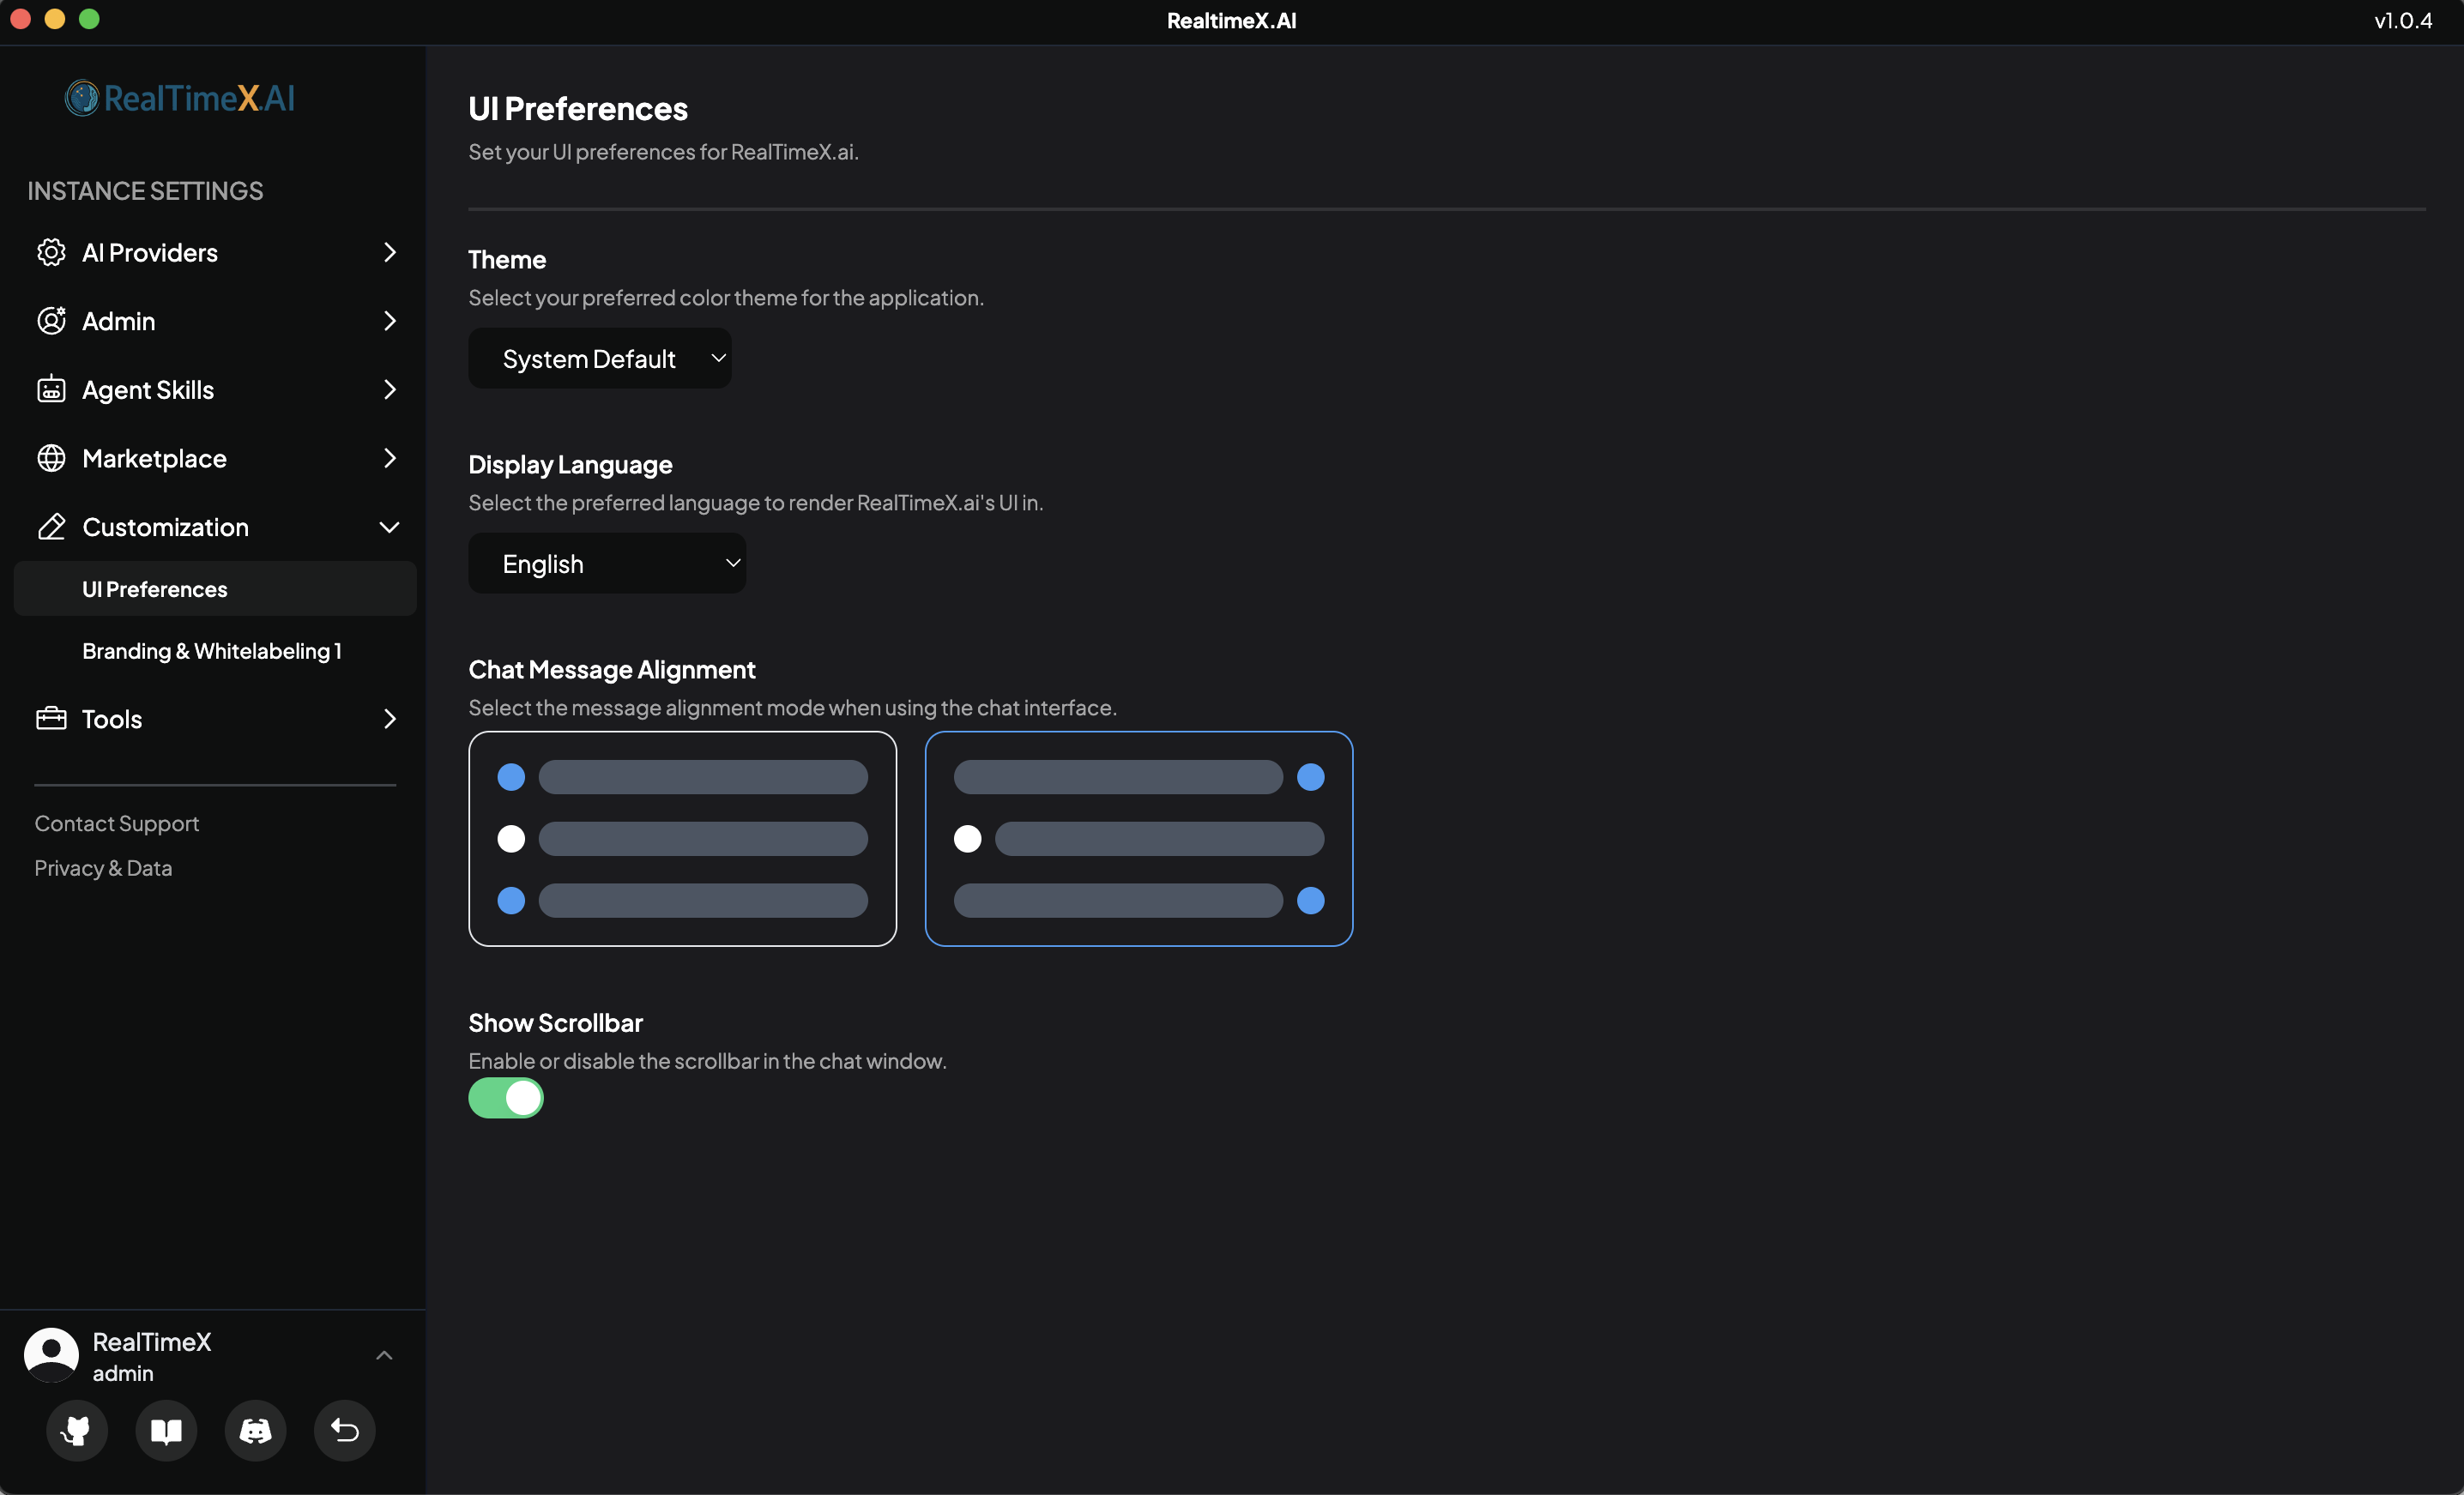
Task: Click the Marketplace globe icon
Action: pyautogui.click(x=51, y=458)
